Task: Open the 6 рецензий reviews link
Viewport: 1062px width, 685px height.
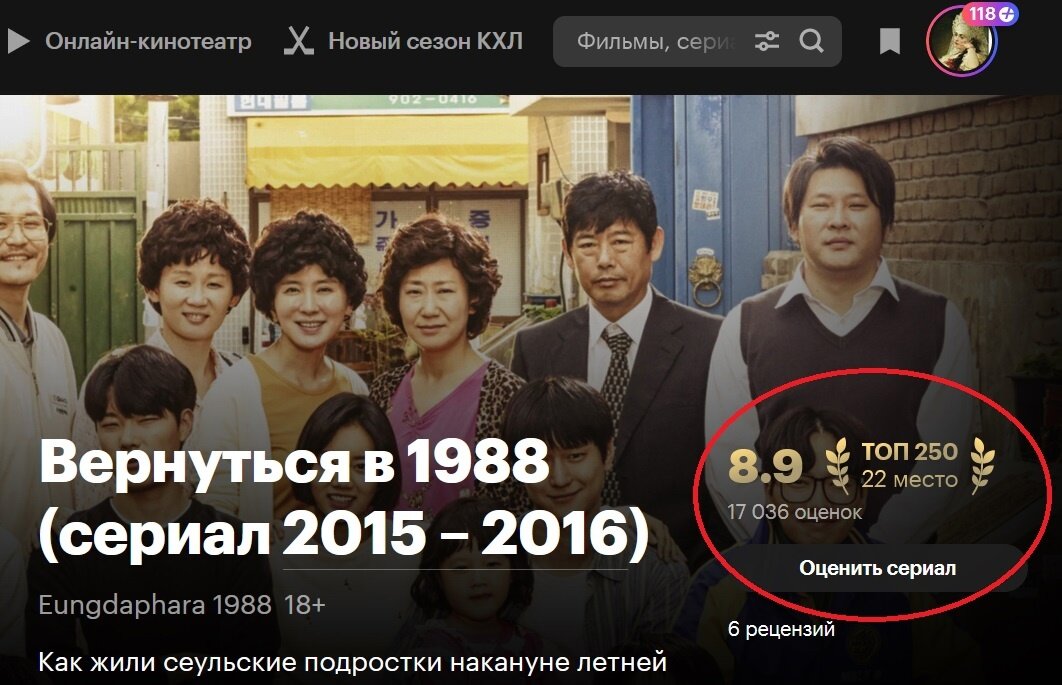Action: 781,629
